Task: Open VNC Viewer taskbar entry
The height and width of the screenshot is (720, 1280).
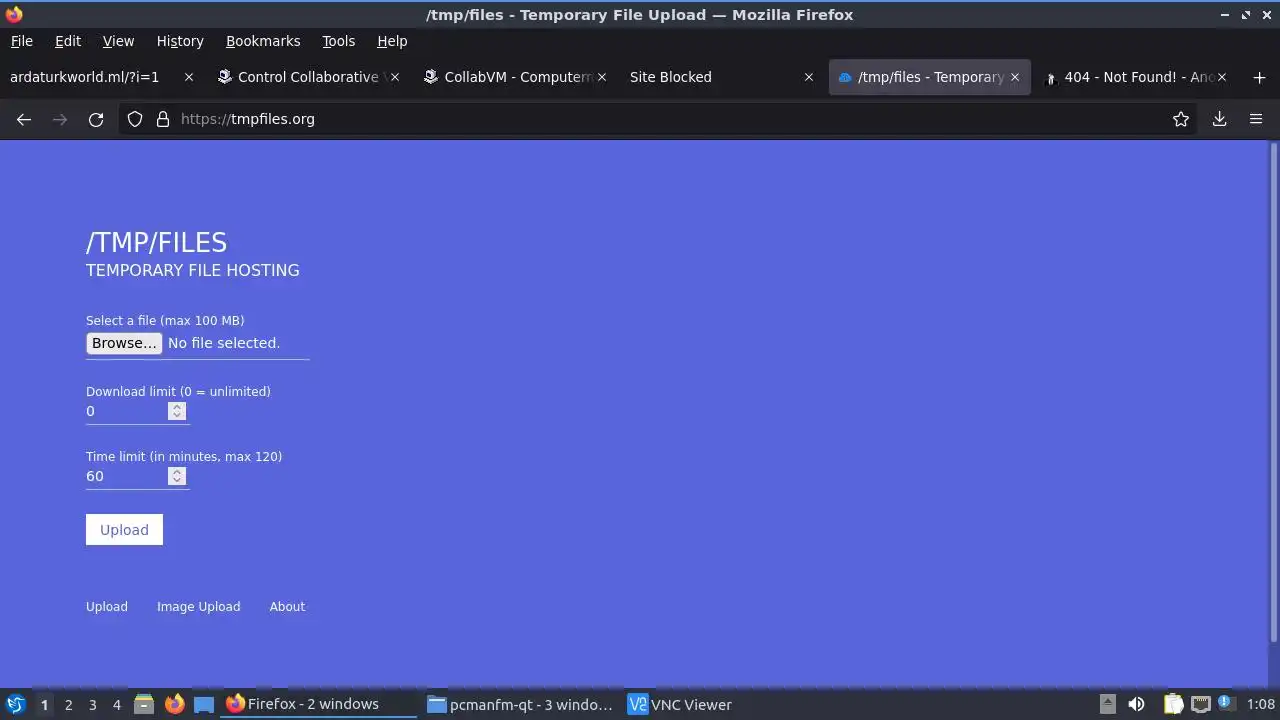Action: click(680, 705)
